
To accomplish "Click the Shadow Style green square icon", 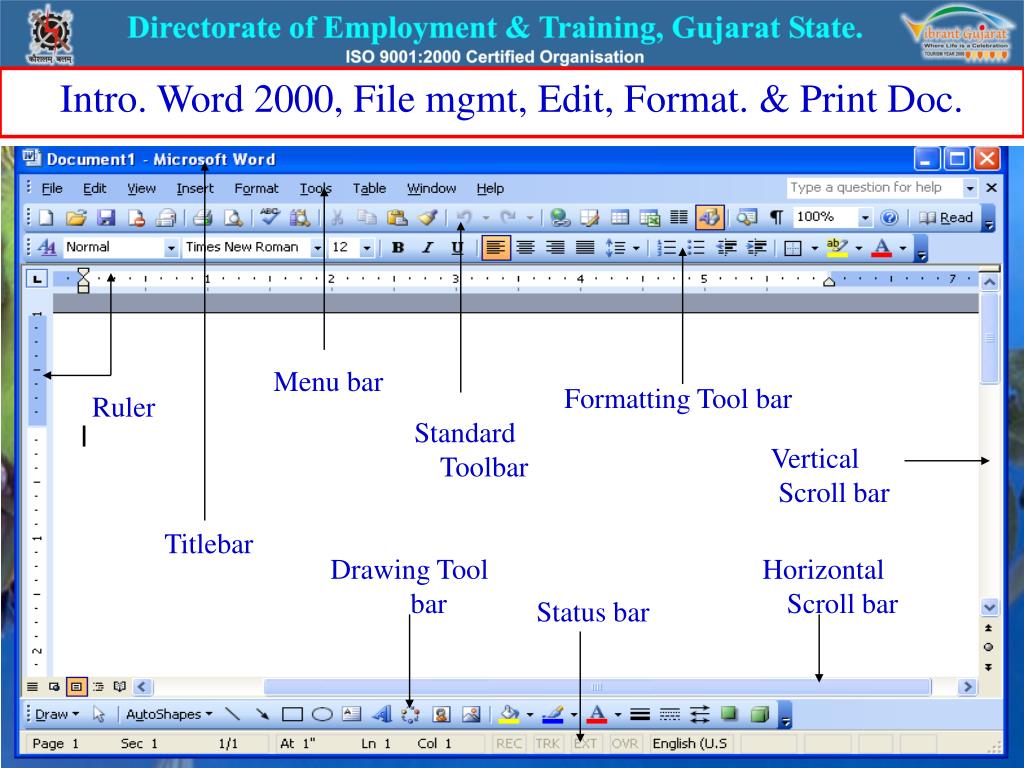I will (x=729, y=713).
